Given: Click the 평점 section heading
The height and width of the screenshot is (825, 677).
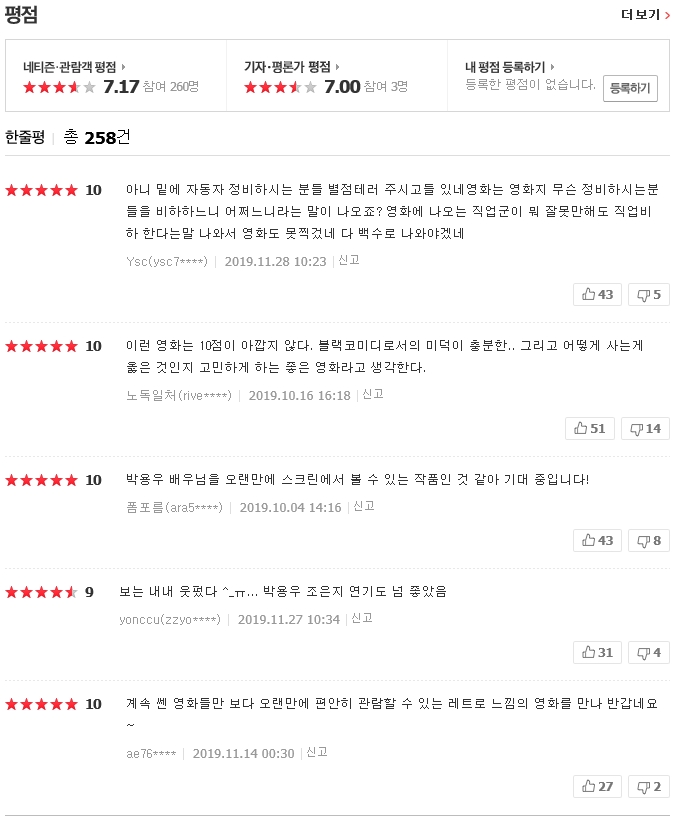Looking at the screenshot, I should [21, 14].
